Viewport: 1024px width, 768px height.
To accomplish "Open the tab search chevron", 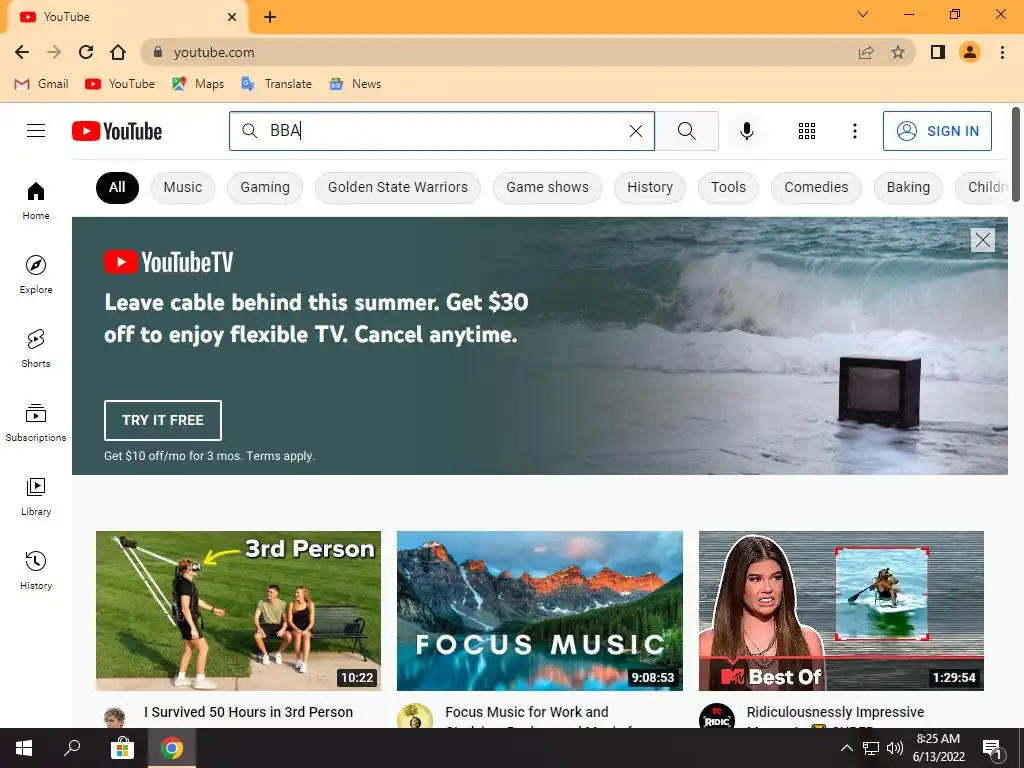I will point(863,14).
